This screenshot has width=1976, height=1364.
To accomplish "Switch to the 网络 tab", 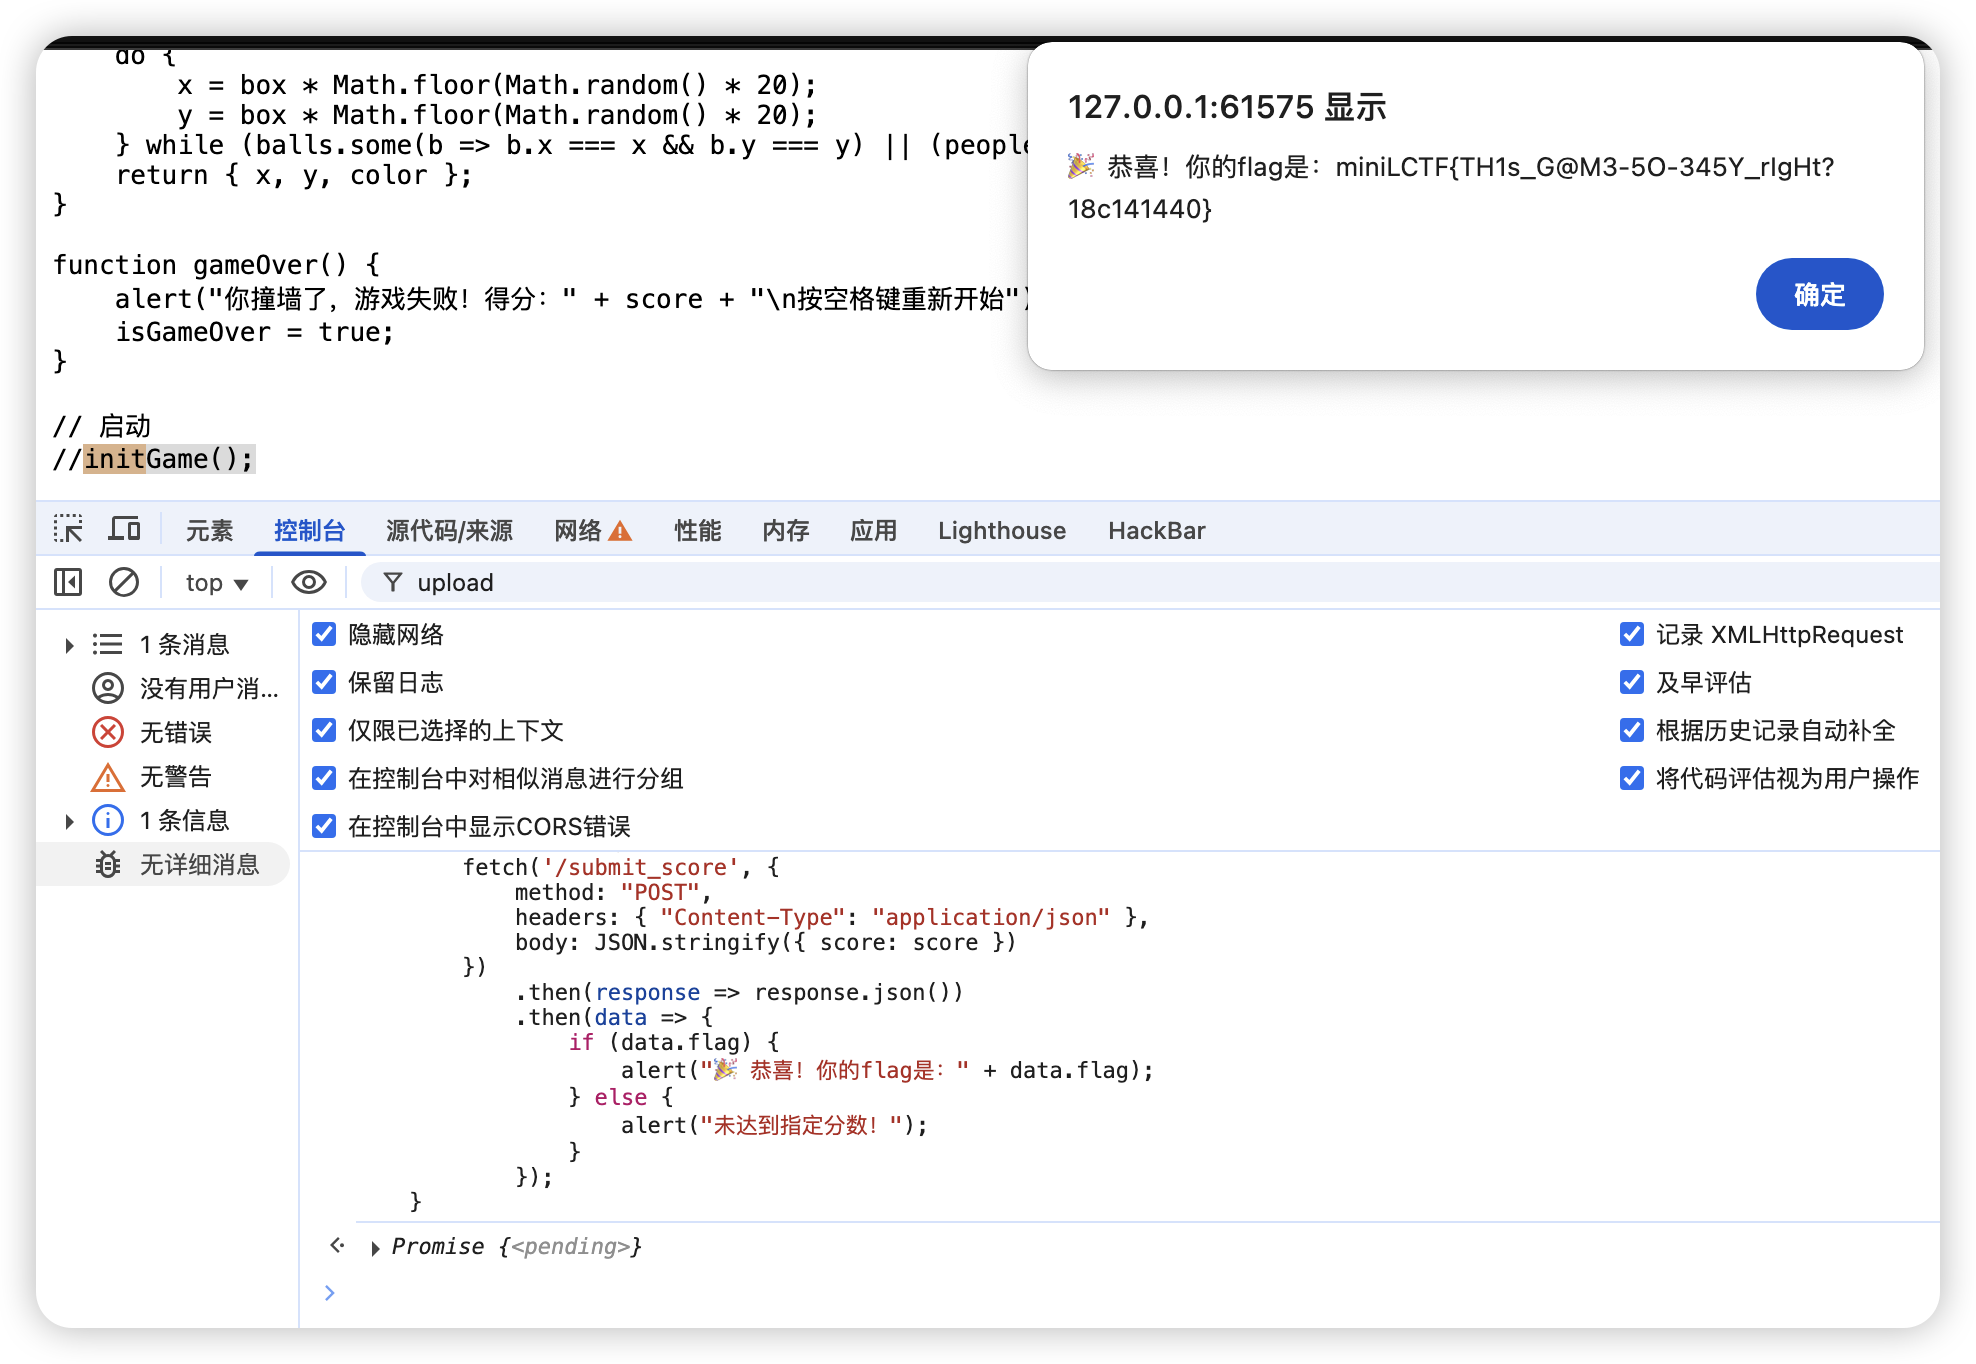I will click(x=579, y=530).
